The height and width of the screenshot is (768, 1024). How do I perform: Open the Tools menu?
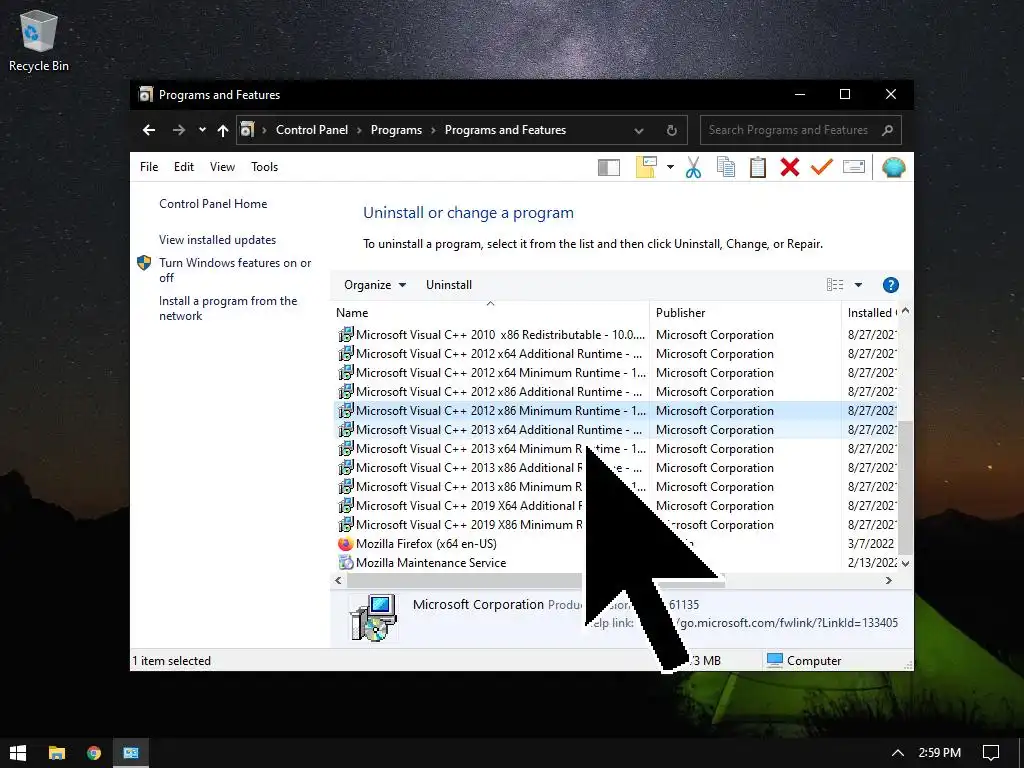(x=264, y=167)
